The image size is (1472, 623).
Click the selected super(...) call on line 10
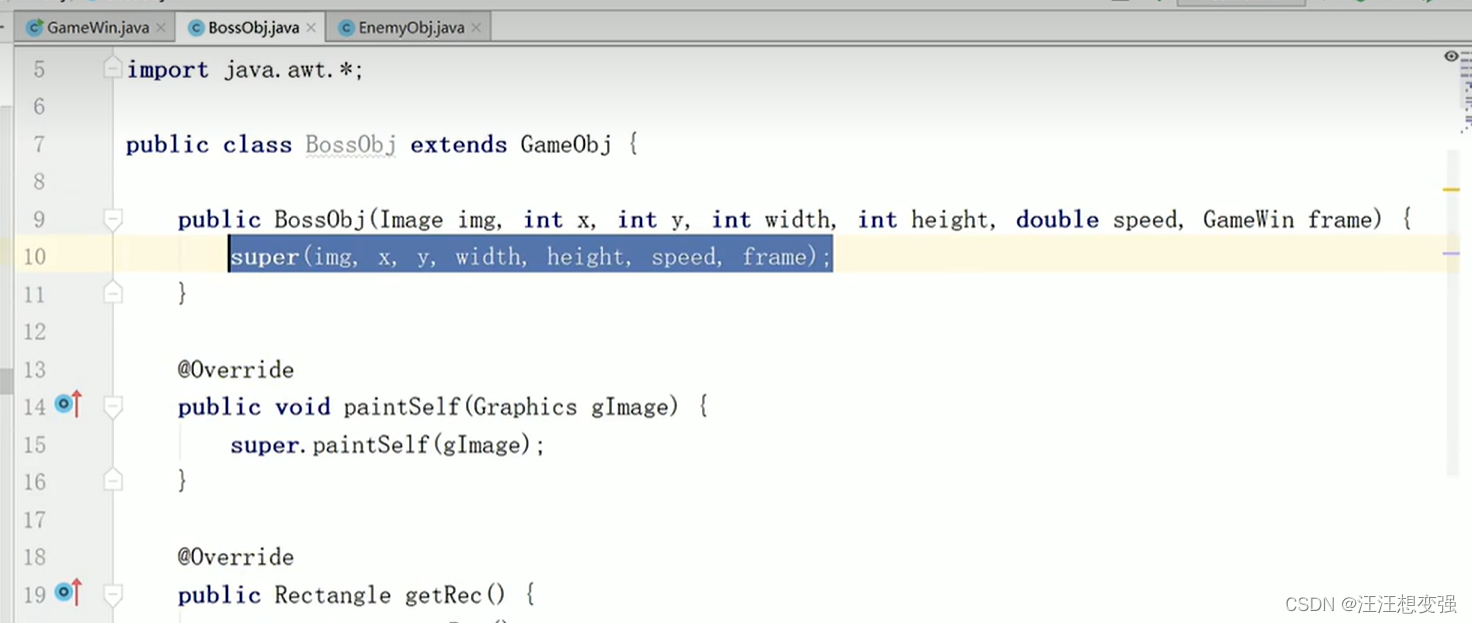pyautogui.click(x=531, y=257)
